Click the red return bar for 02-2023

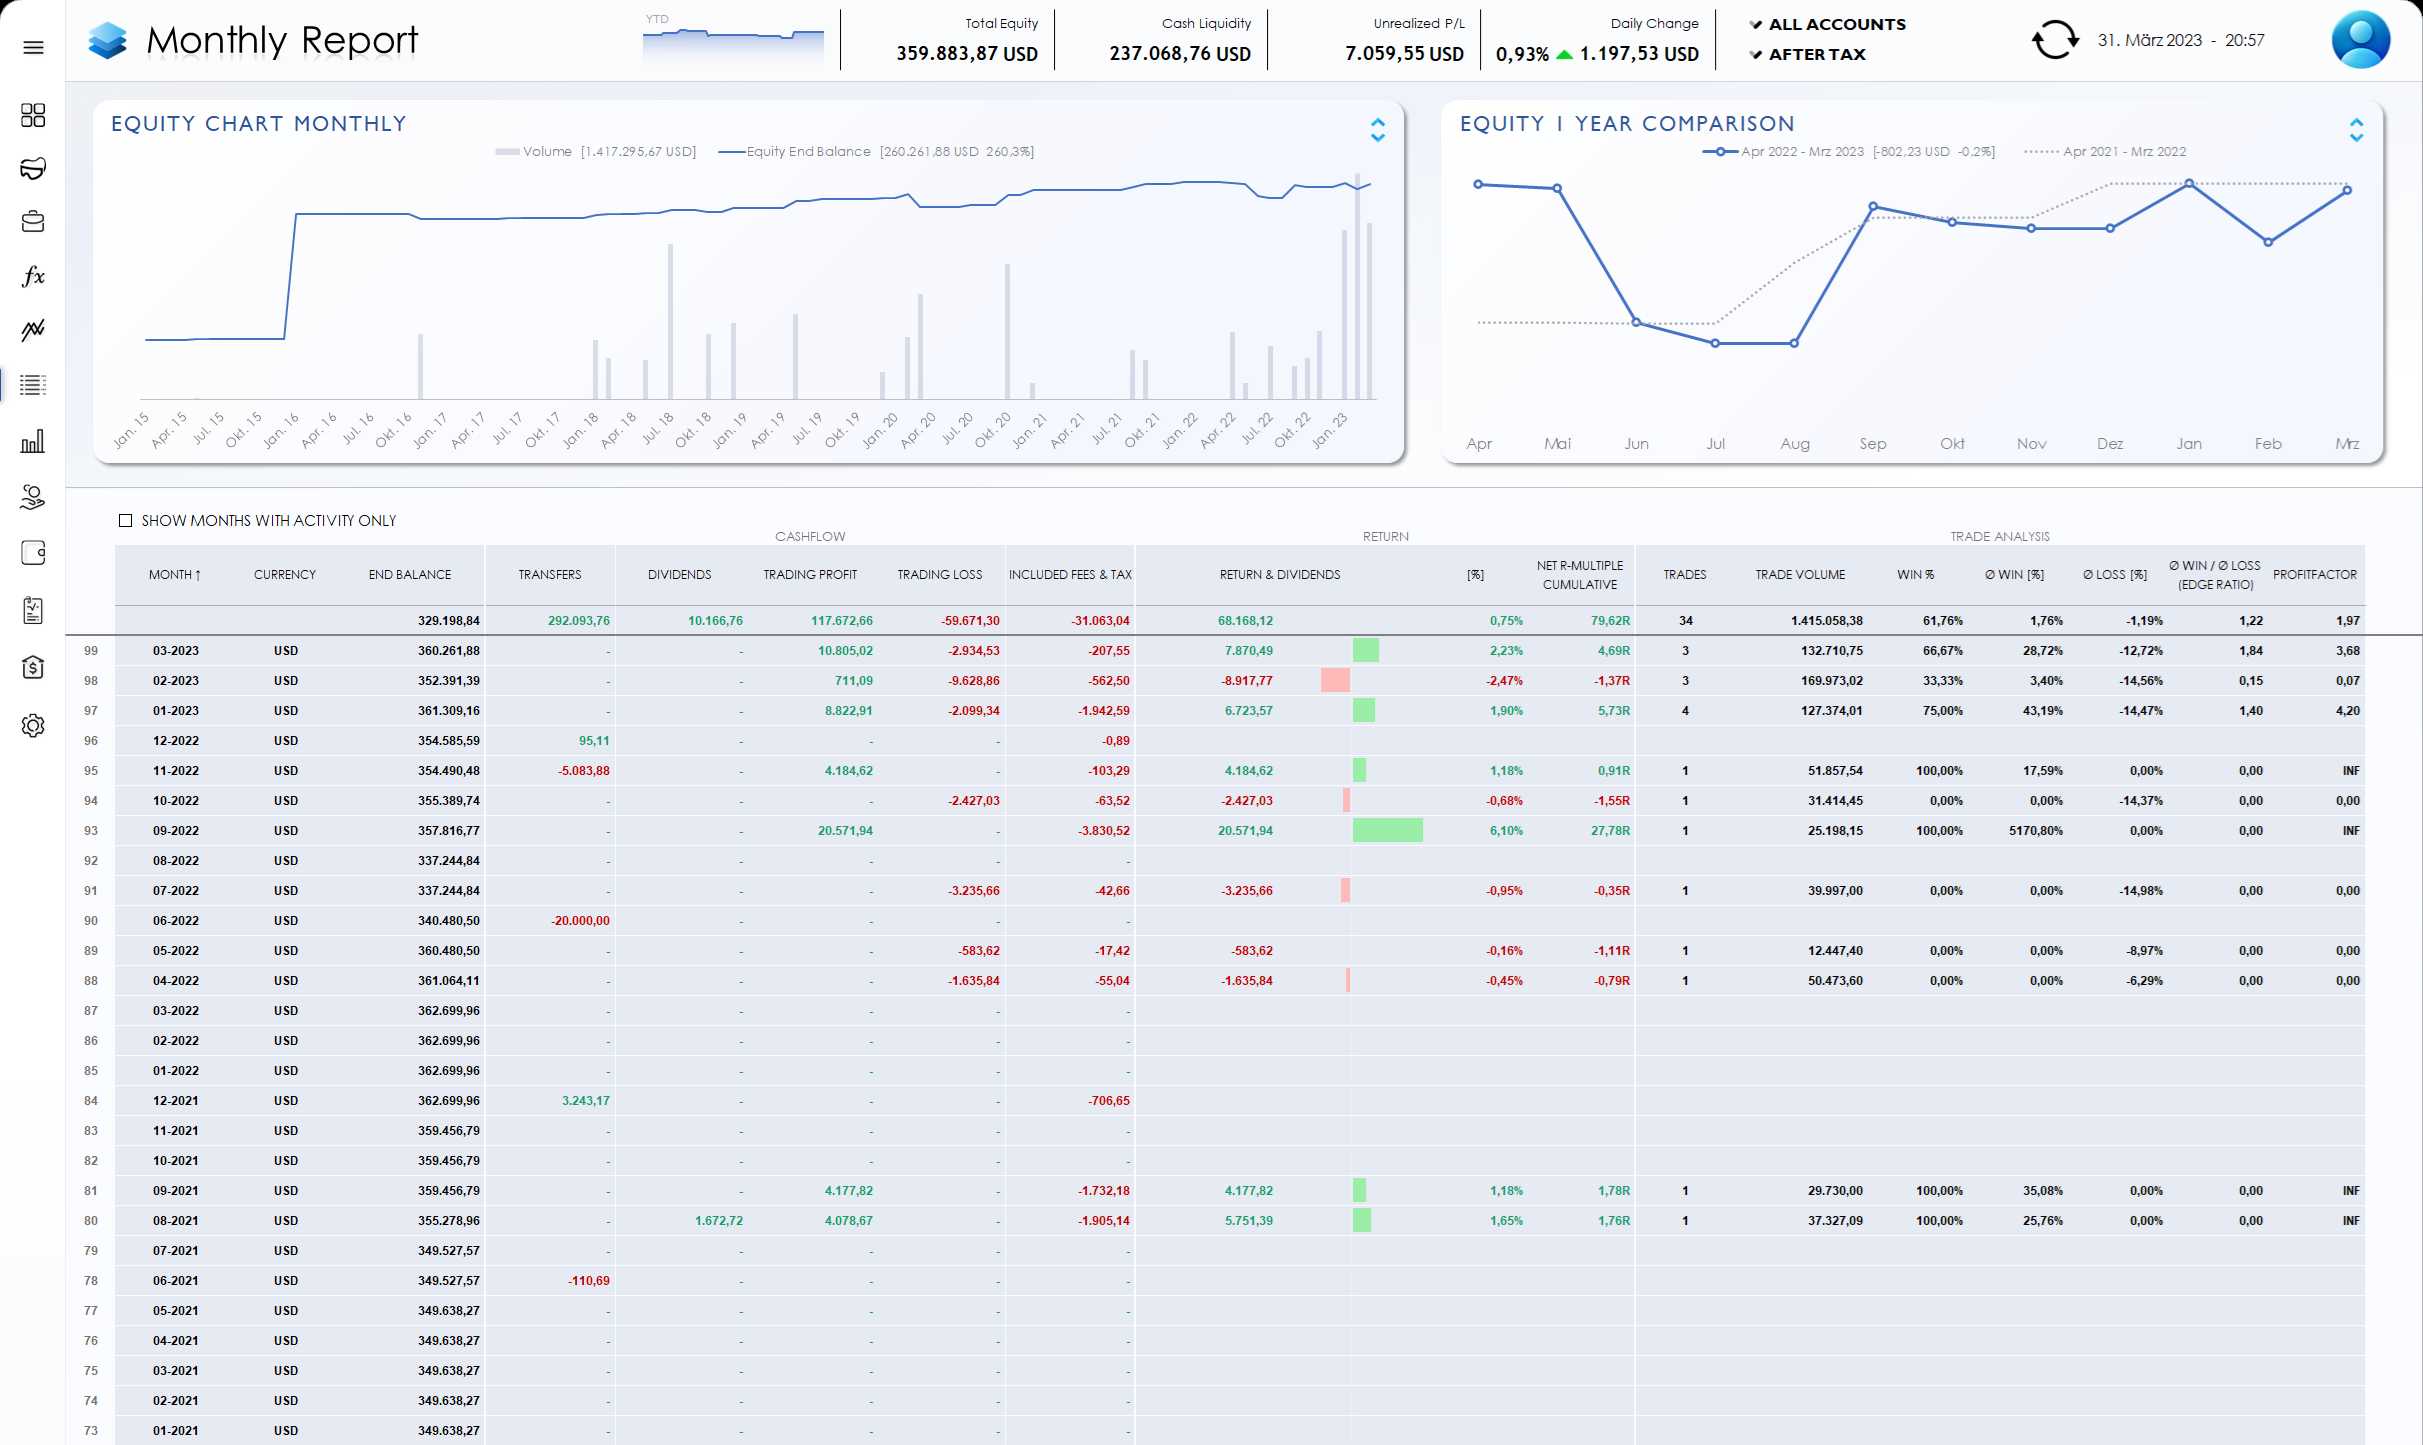(1335, 680)
